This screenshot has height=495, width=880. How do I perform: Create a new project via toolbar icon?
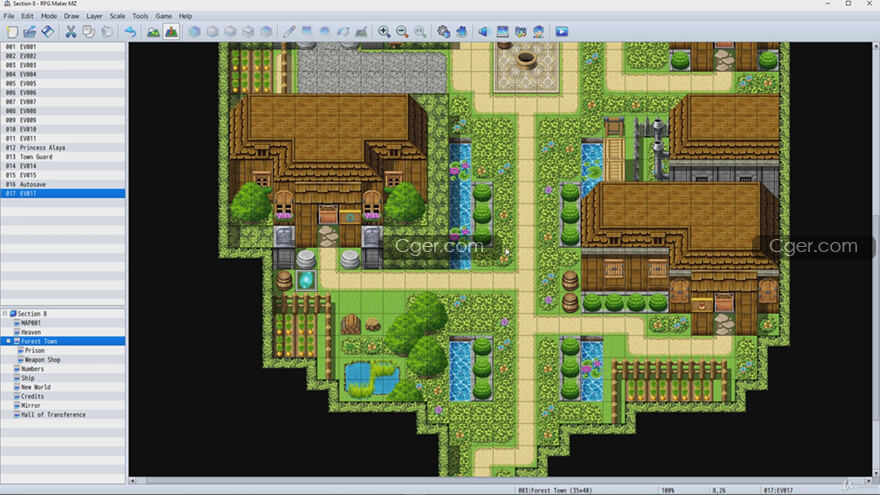pos(12,31)
